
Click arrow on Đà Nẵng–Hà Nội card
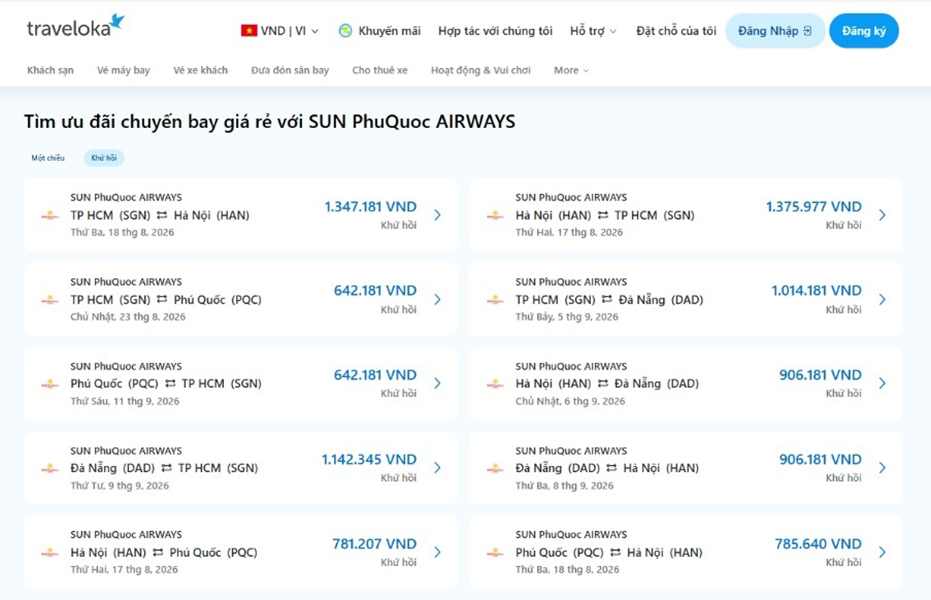tap(882, 468)
